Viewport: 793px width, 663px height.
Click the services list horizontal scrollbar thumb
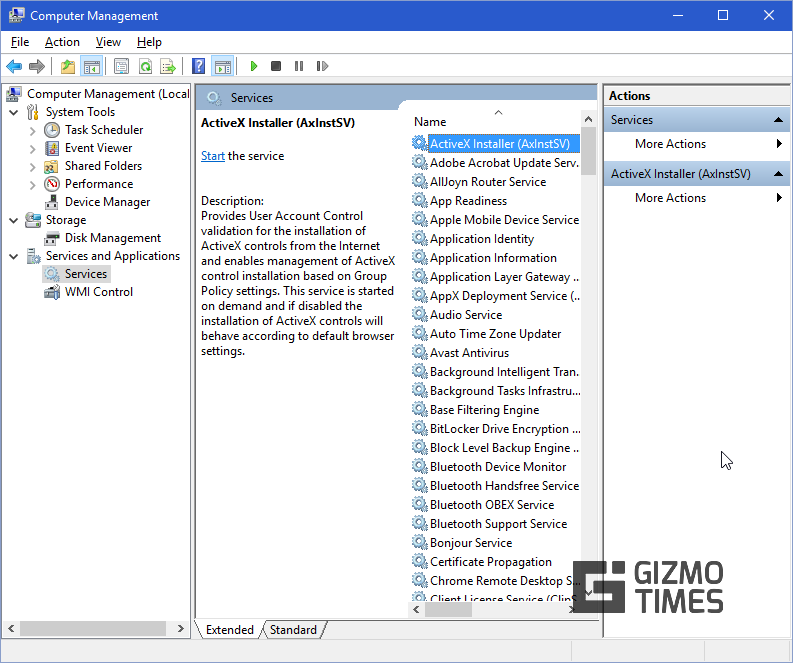[449, 610]
